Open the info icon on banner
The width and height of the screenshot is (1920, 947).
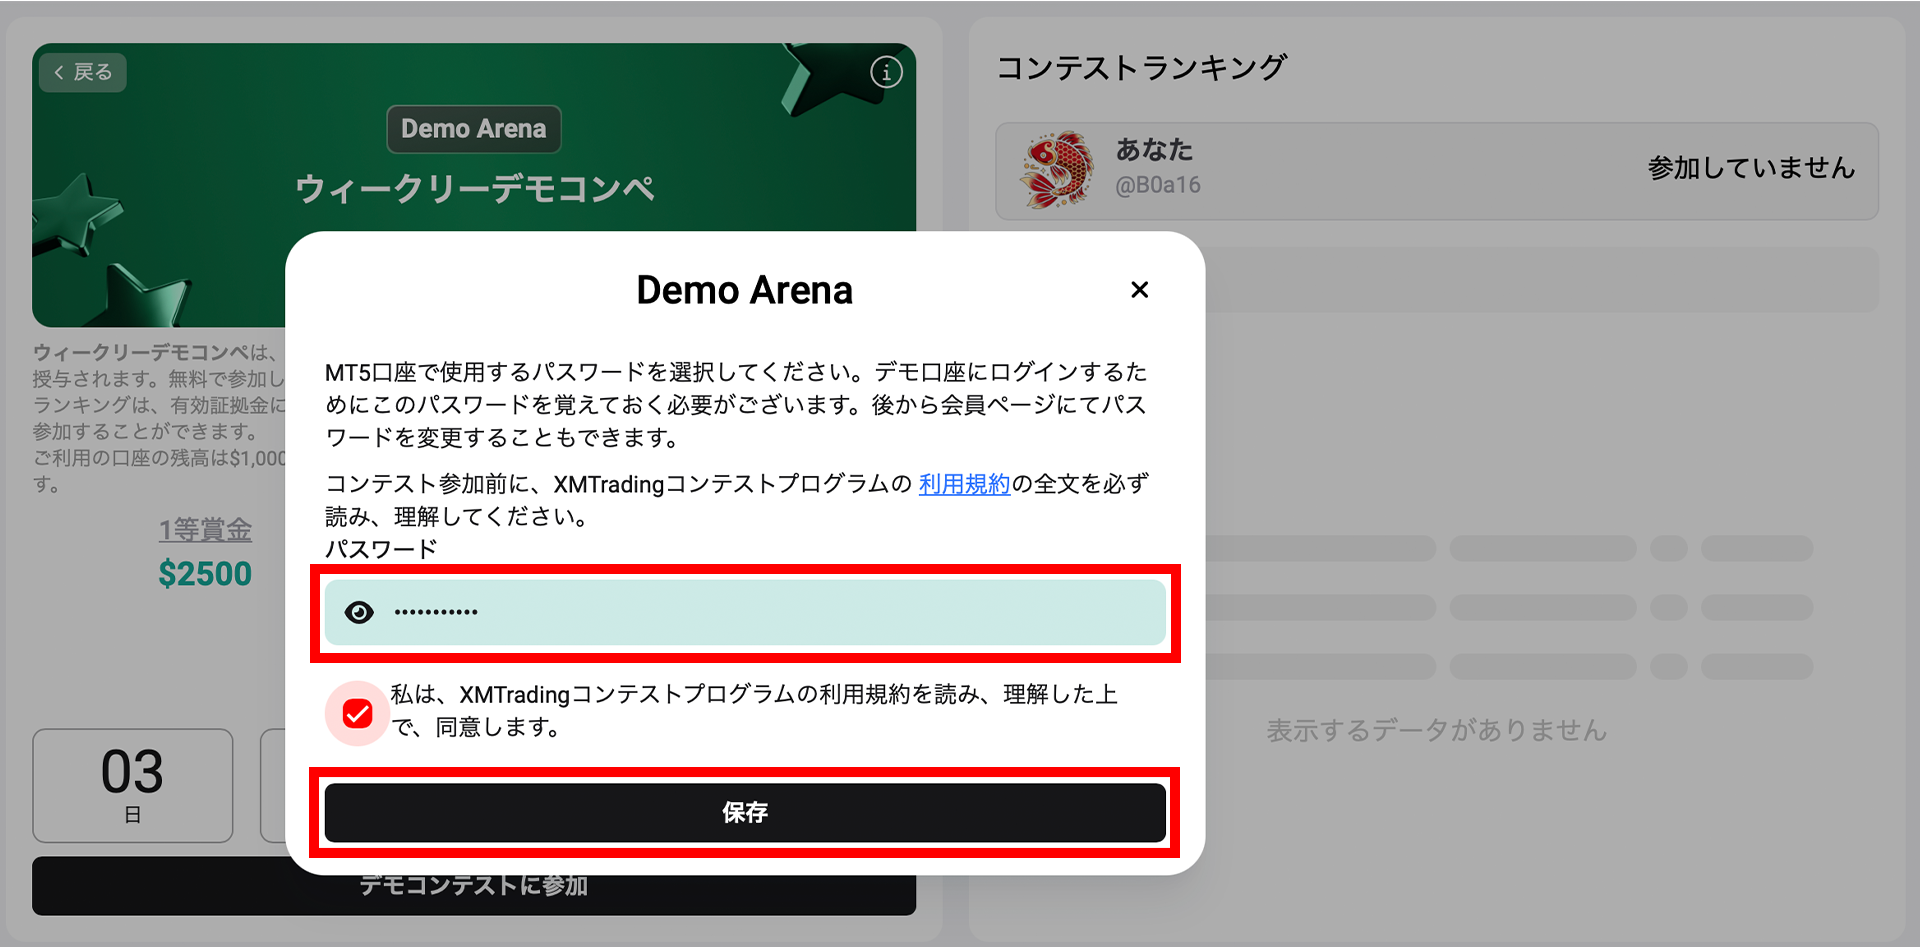pyautogui.click(x=886, y=72)
